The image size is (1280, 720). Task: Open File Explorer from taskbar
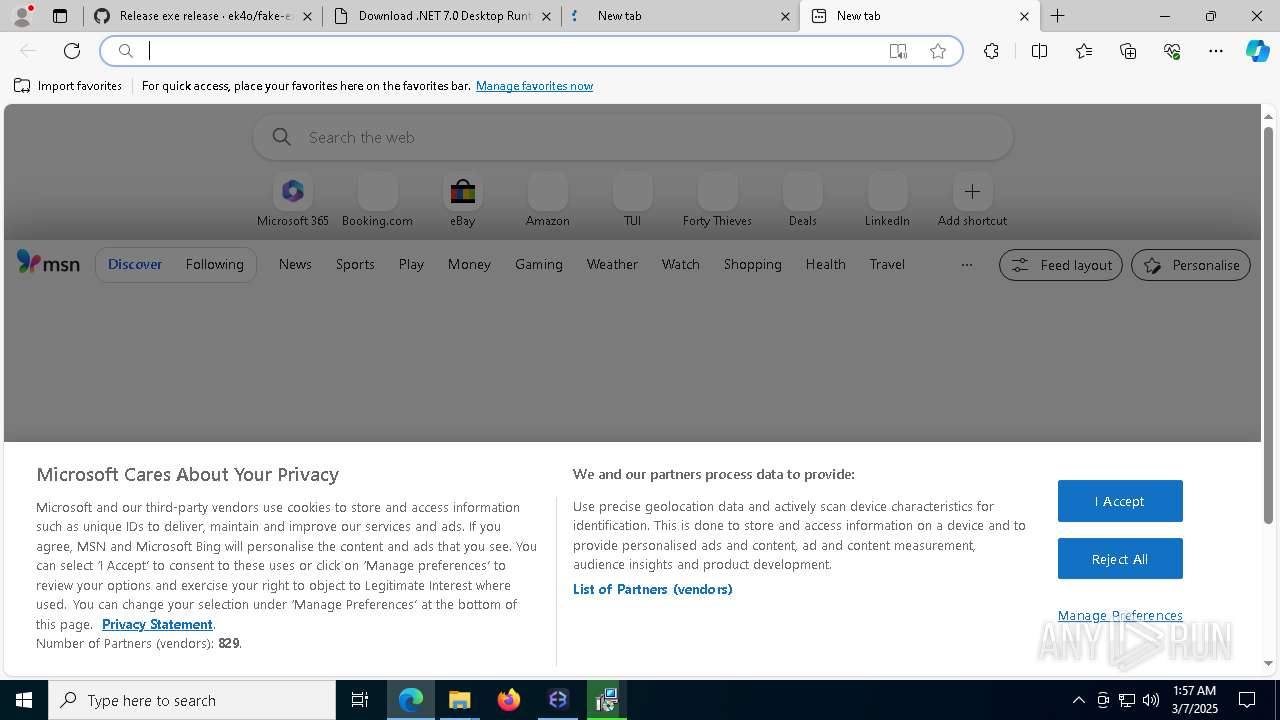460,700
